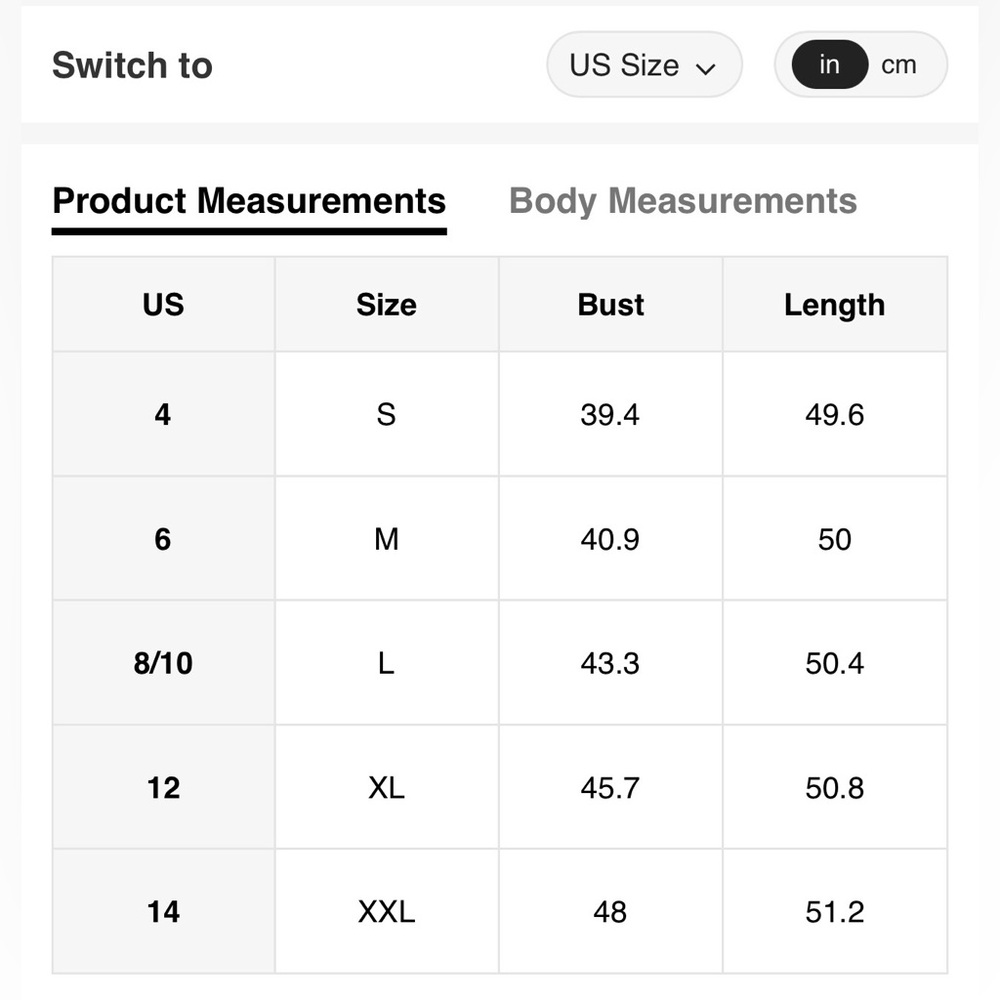The width and height of the screenshot is (1000, 1000).
Task: Click the Bust column header
Action: point(610,304)
